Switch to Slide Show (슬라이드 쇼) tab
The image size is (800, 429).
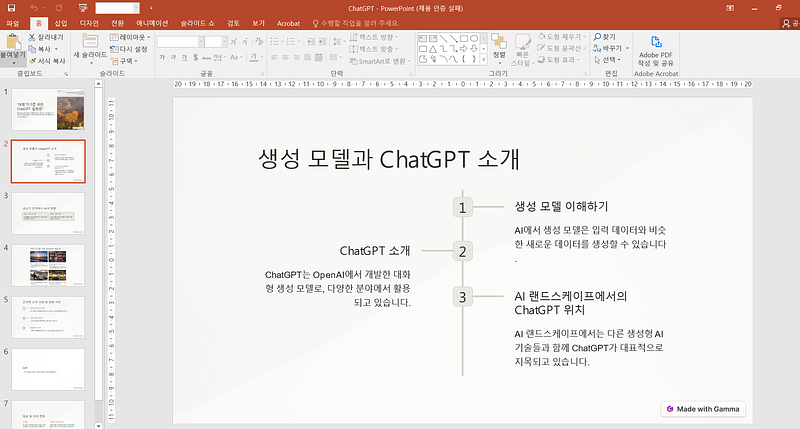[x=197, y=23]
